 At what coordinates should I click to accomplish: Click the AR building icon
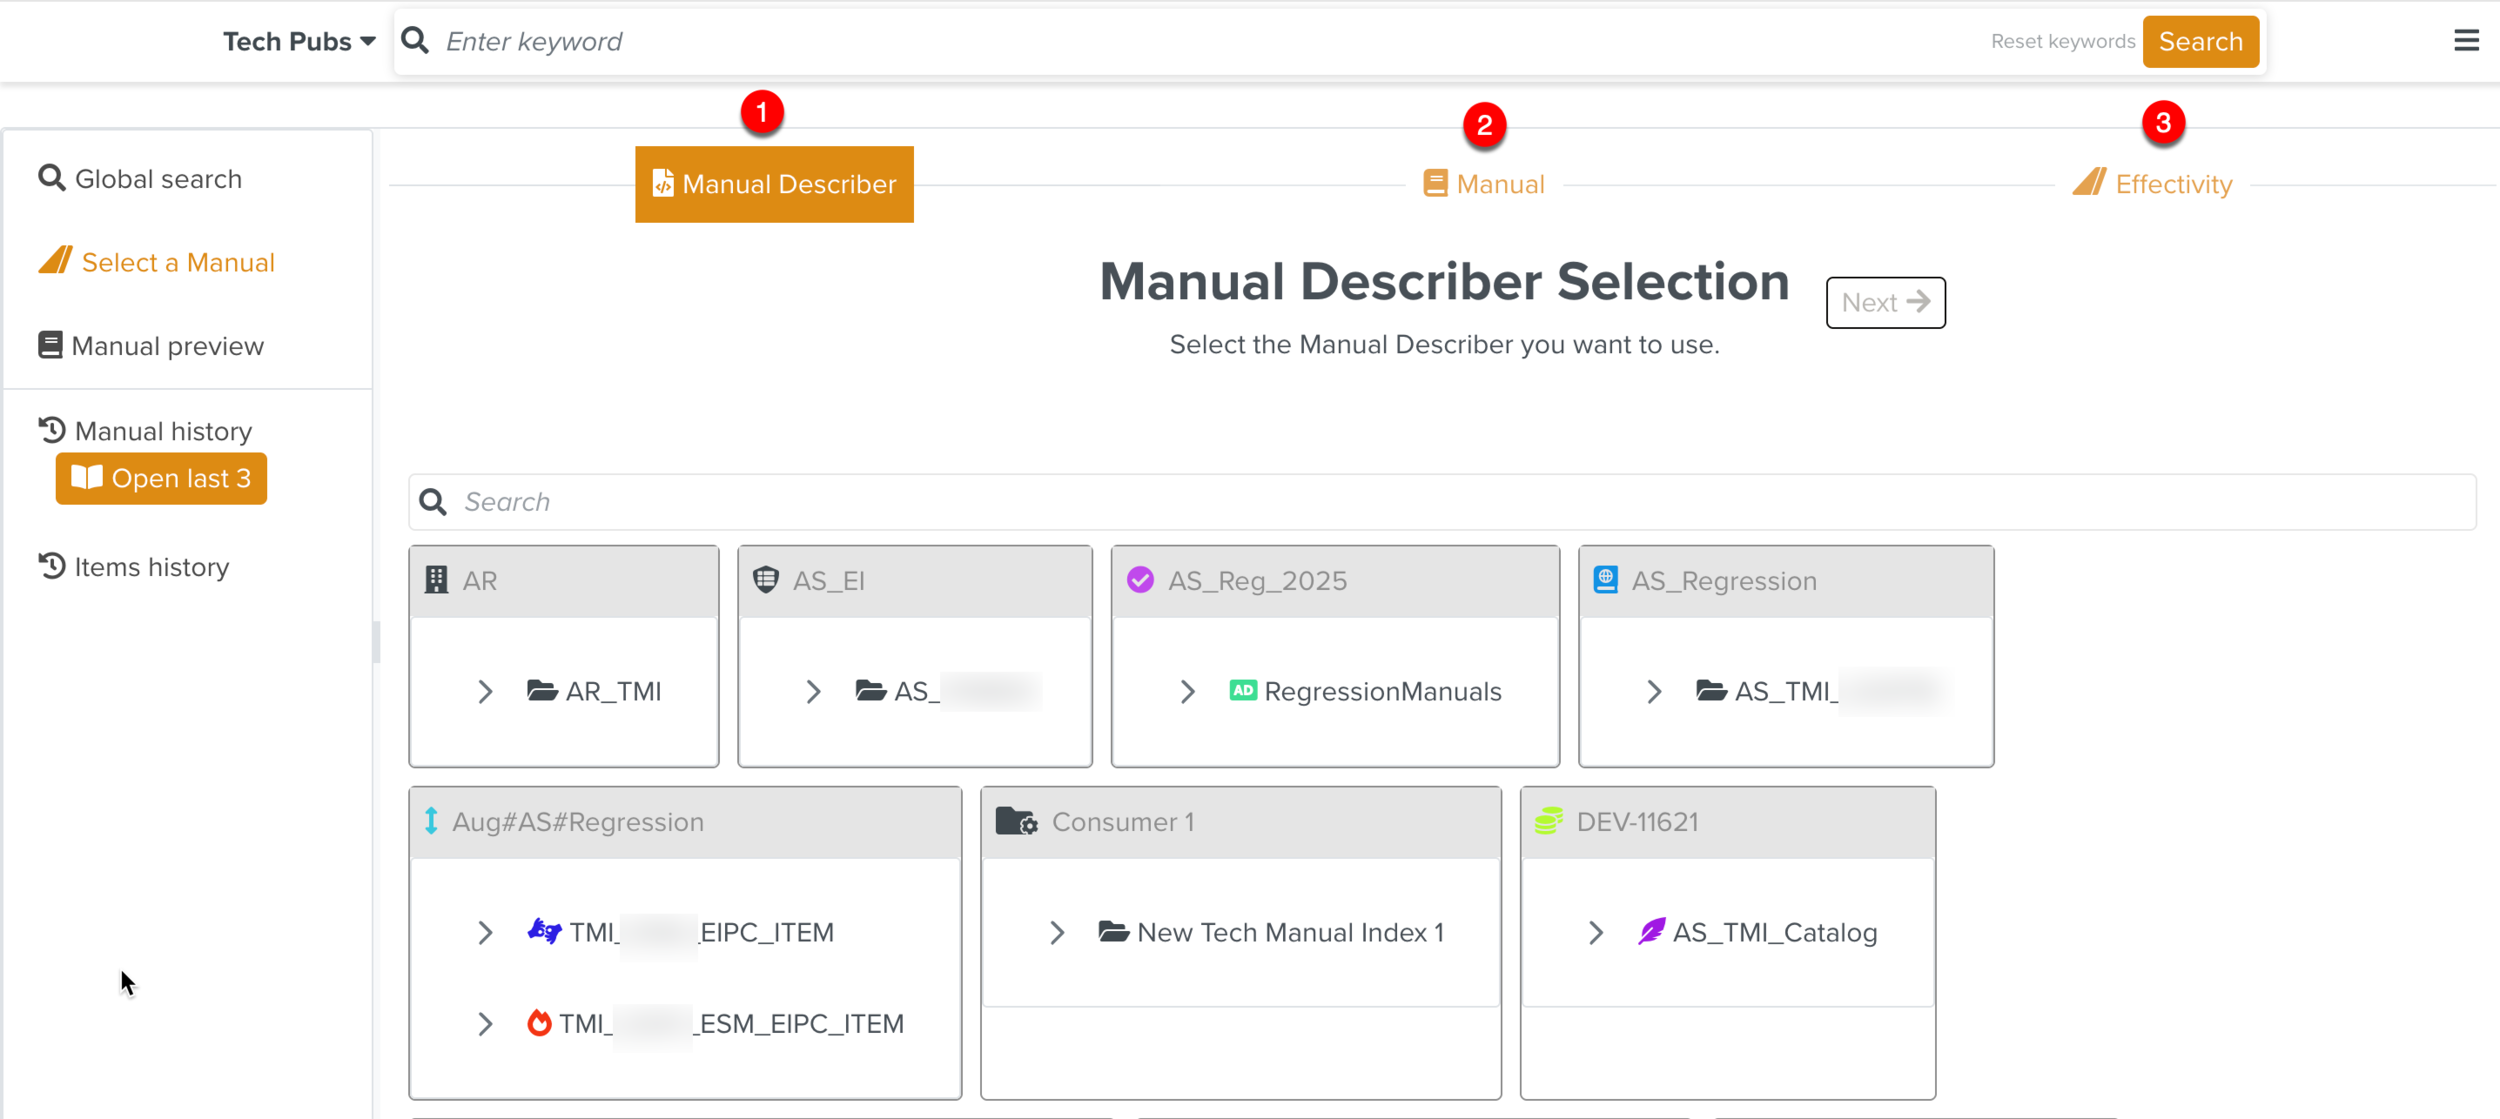point(436,580)
